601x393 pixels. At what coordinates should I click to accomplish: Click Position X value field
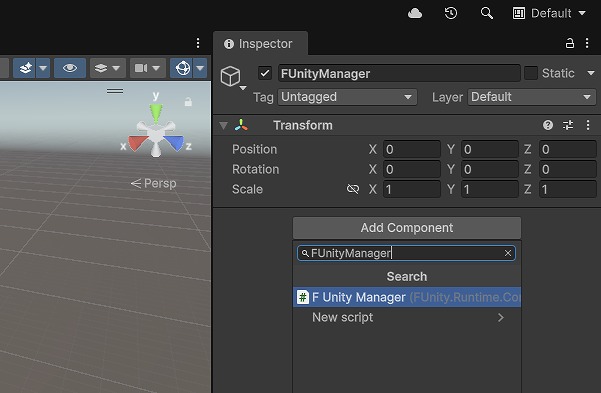[x=412, y=149]
